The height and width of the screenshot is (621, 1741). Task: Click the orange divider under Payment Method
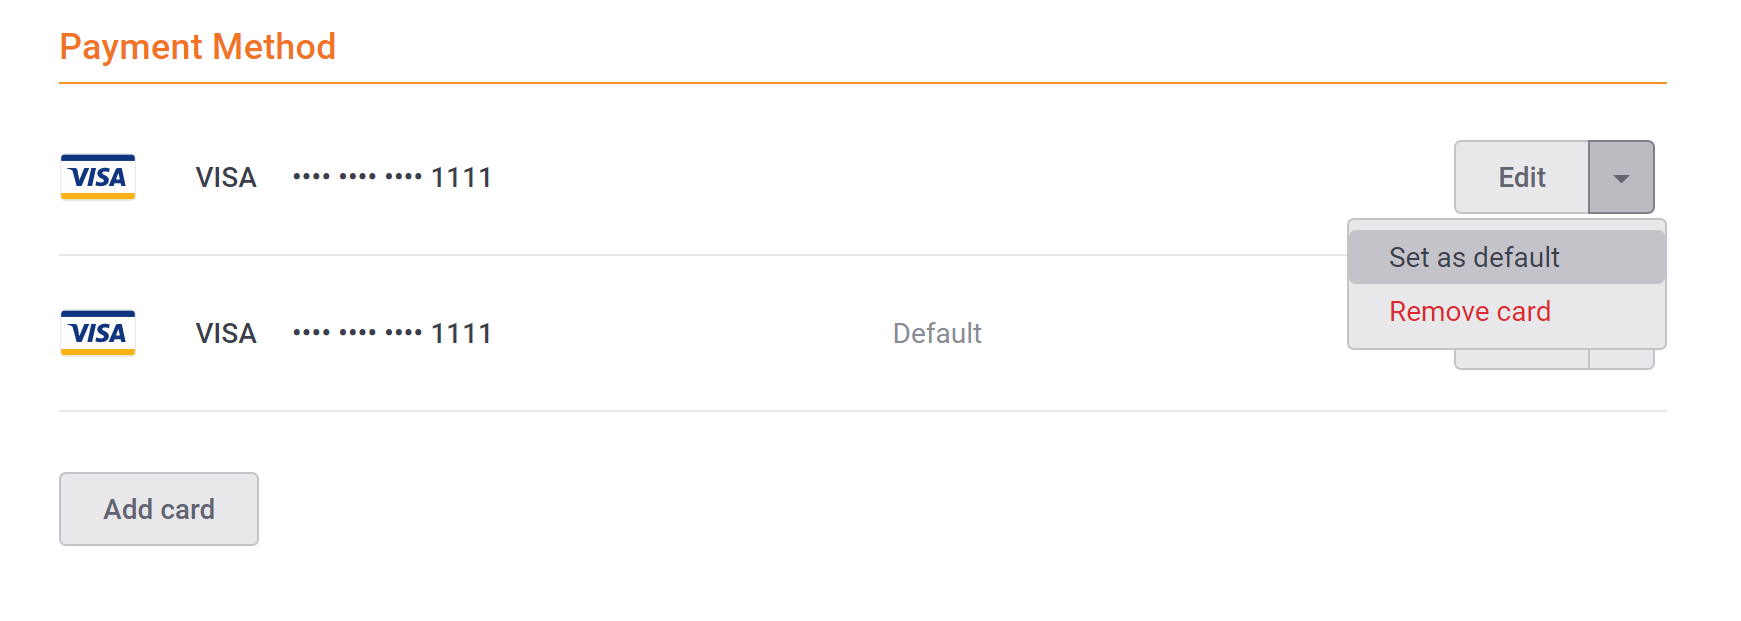pyautogui.click(x=863, y=83)
